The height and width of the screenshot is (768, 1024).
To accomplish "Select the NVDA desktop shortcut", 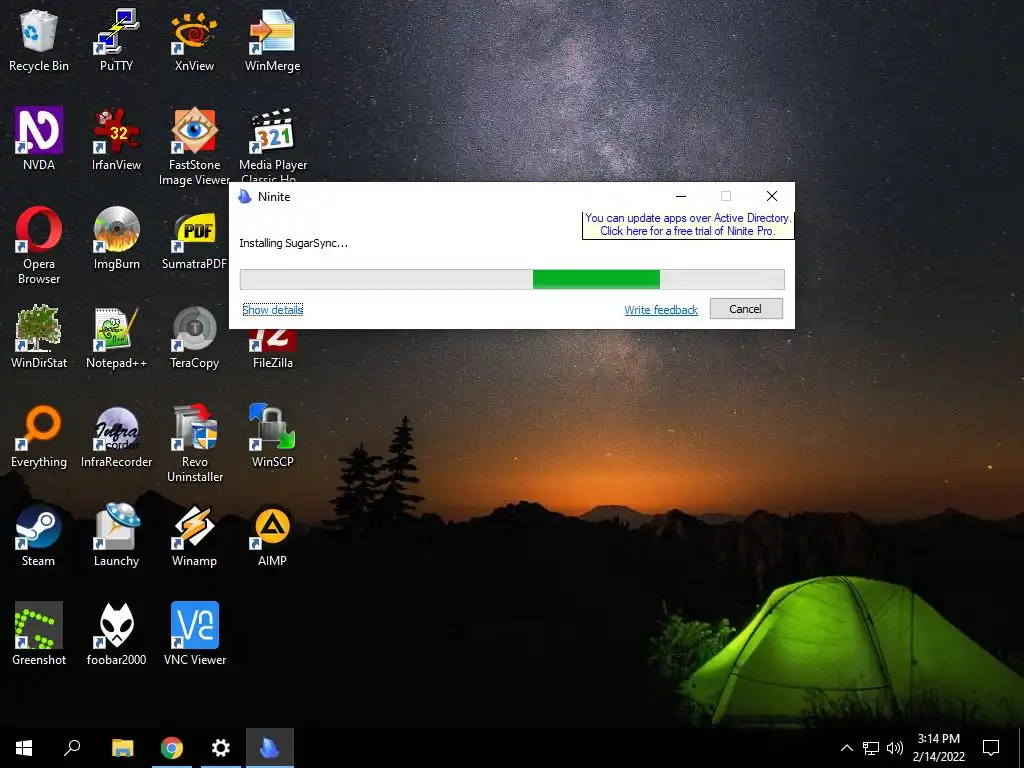I will click(39, 139).
